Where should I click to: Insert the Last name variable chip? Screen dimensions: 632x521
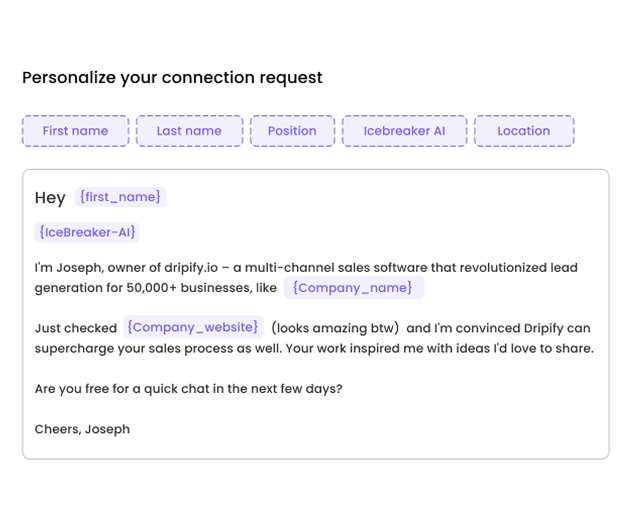pos(189,131)
